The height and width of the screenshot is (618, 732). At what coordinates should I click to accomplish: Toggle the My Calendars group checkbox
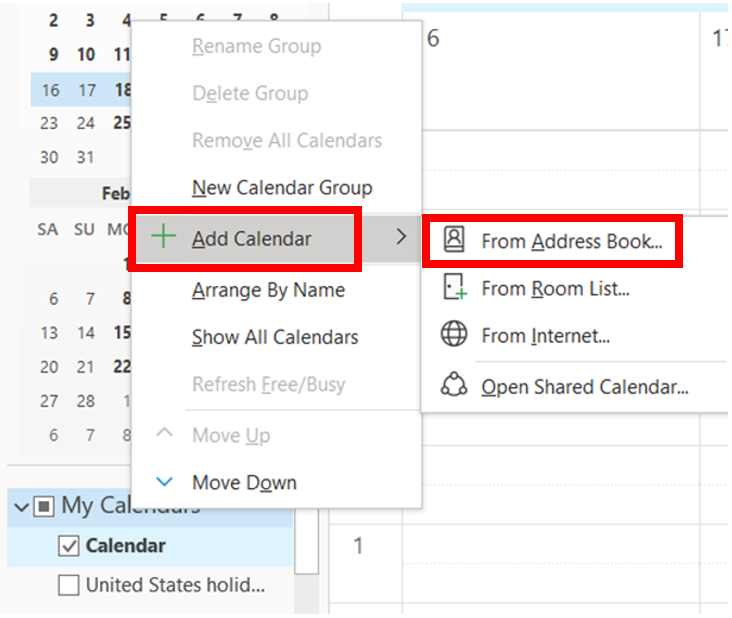click(x=44, y=506)
